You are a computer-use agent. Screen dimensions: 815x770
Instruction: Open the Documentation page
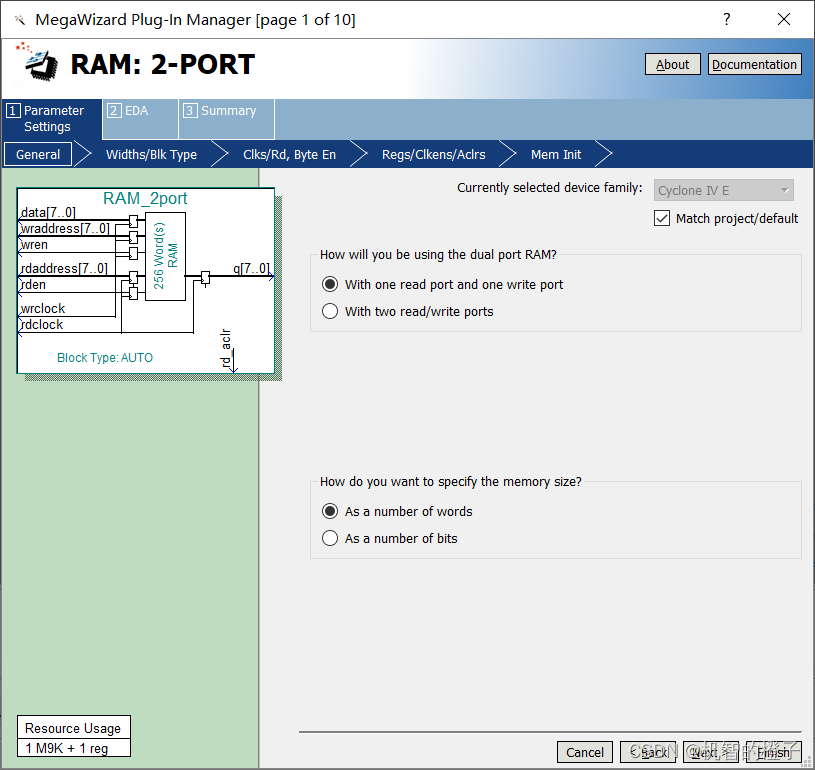click(x=754, y=64)
